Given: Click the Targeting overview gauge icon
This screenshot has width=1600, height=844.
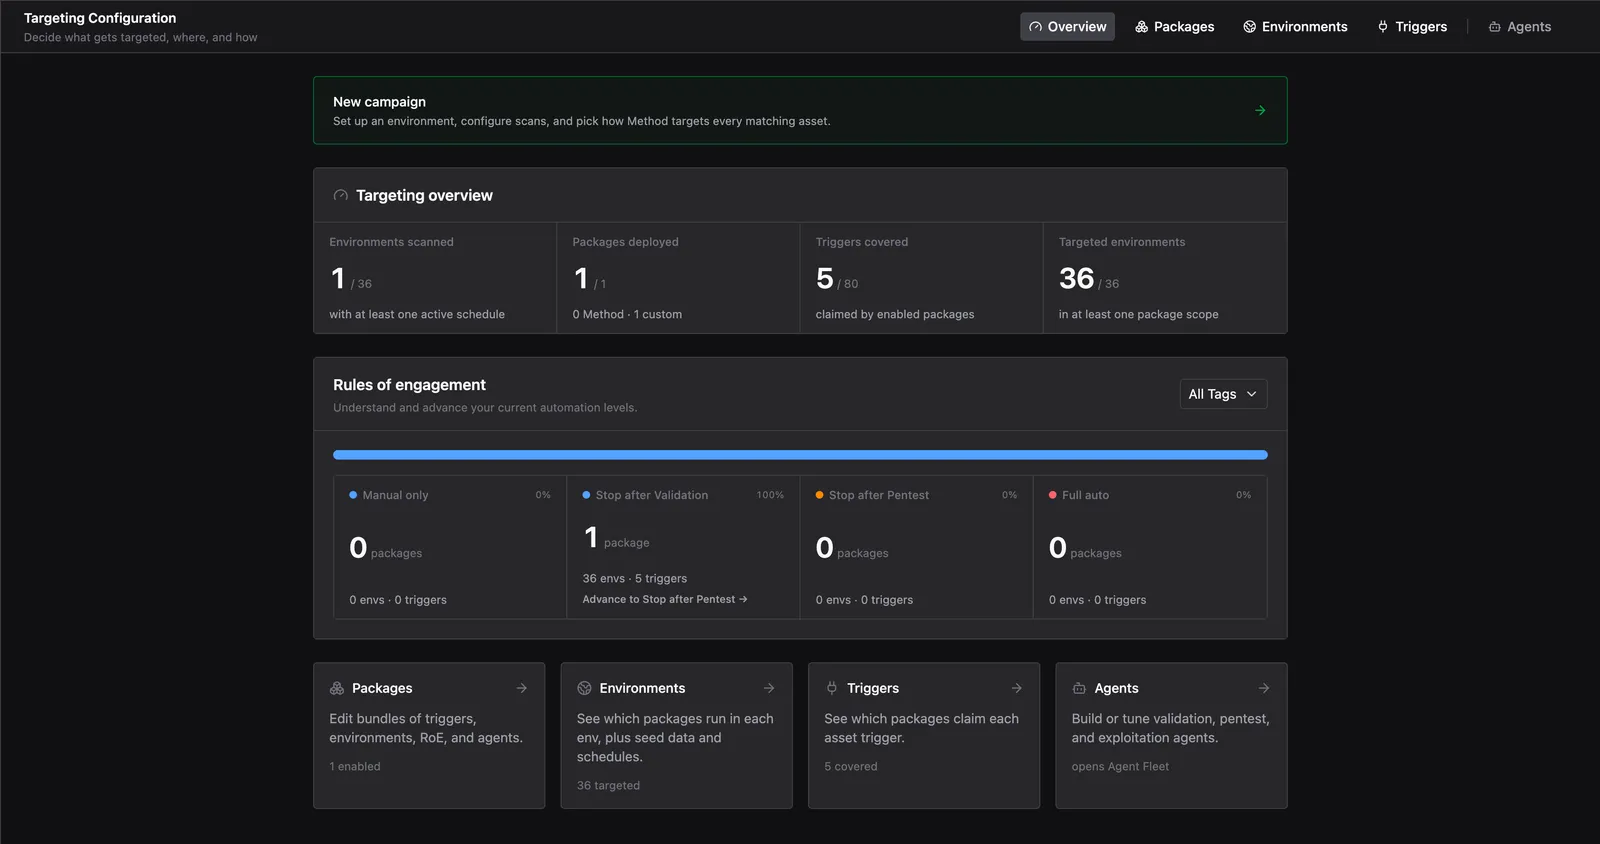Looking at the screenshot, I should click(x=341, y=196).
